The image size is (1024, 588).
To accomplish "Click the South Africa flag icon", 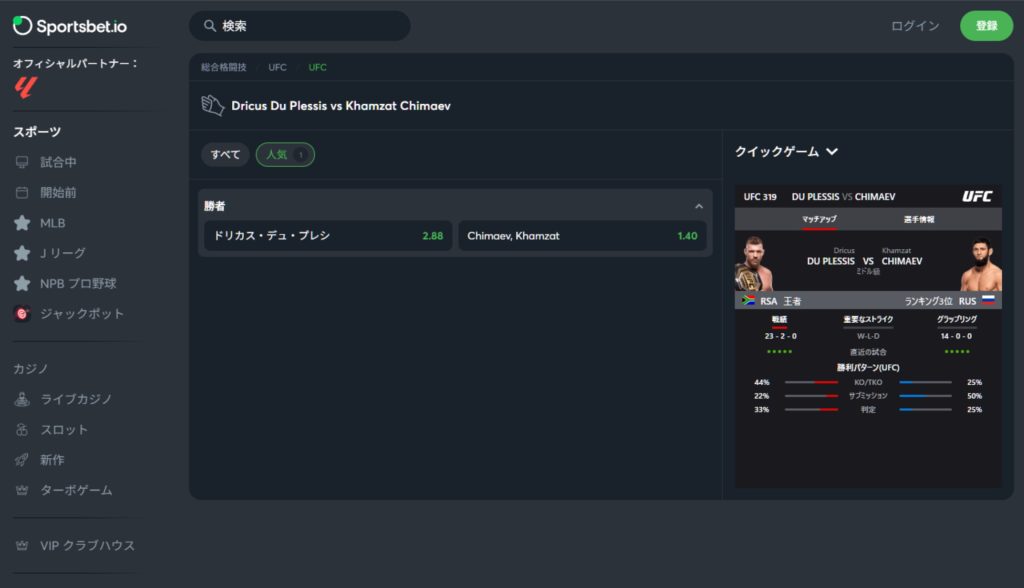I will (x=748, y=301).
